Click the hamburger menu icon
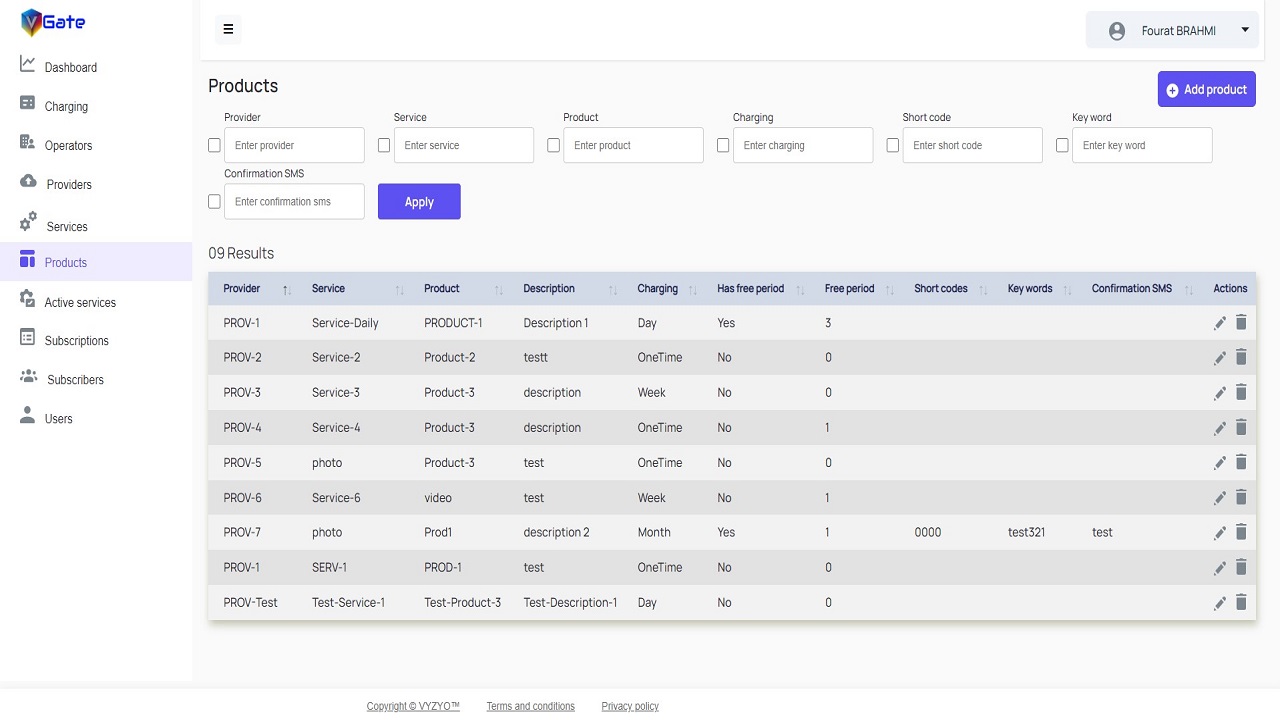Viewport: 1280px width, 720px height. point(228,29)
